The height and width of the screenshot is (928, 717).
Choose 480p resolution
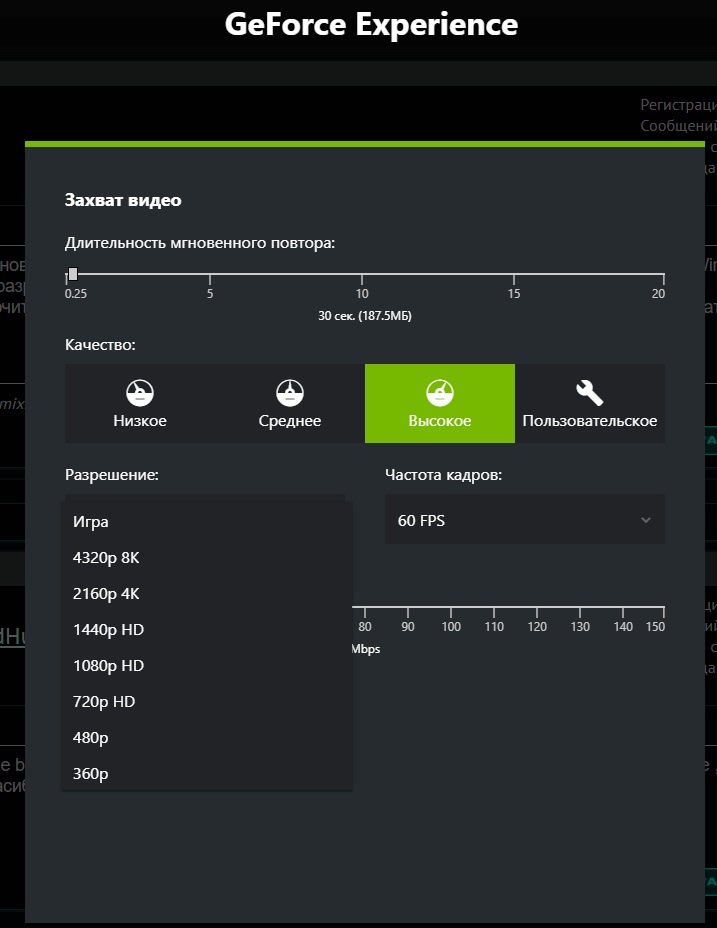pos(207,738)
